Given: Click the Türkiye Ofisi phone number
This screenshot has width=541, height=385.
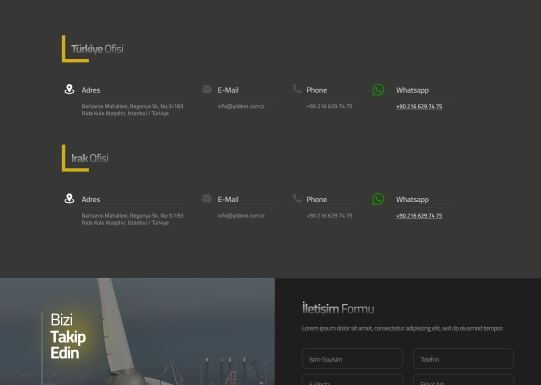Looking at the screenshot, I should 329,106.
